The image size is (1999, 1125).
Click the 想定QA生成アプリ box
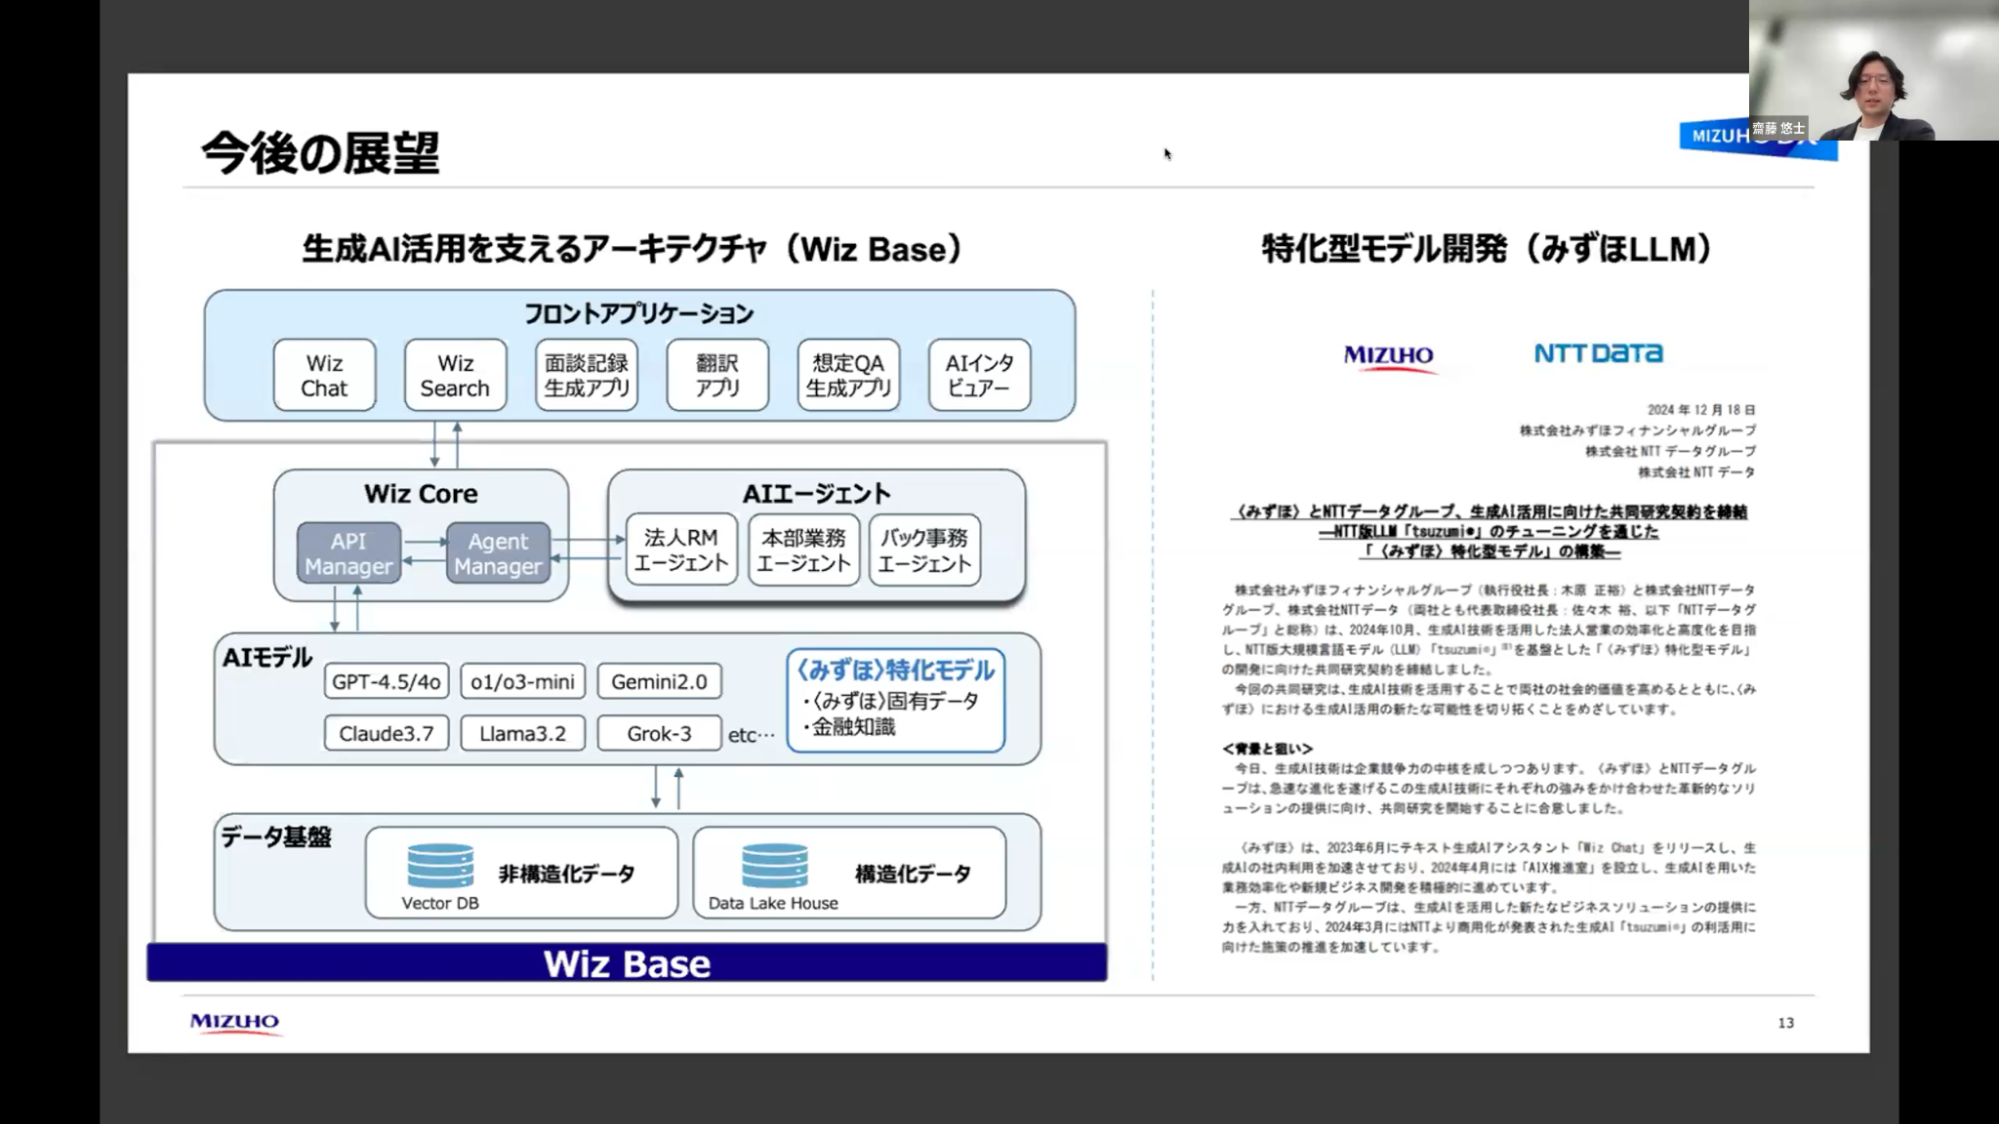(x=848, y=375)
